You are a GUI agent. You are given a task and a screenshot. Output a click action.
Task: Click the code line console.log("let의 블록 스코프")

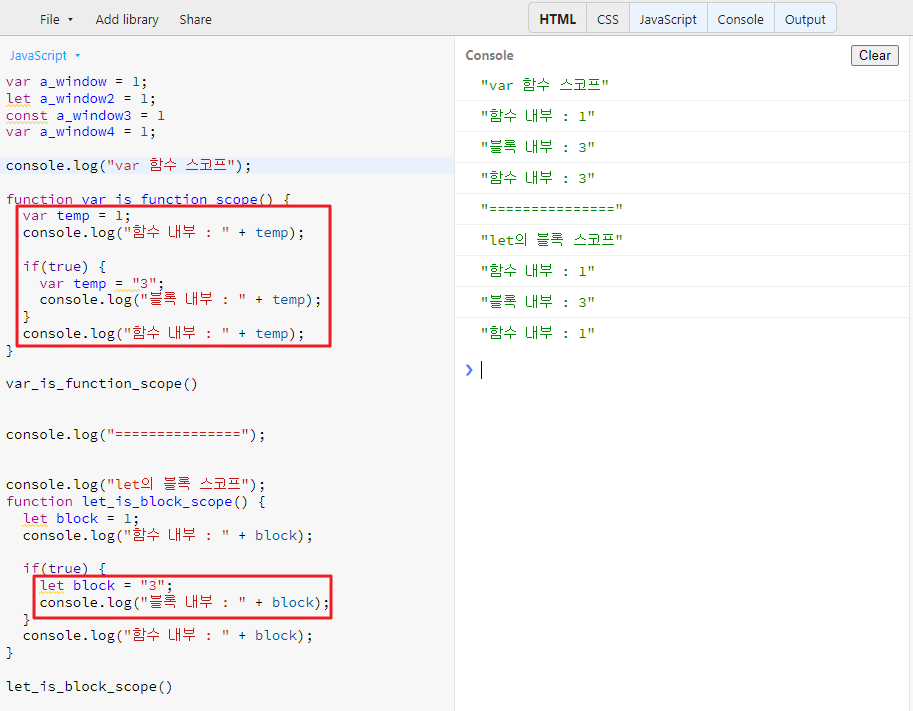(x=135, y=484)
